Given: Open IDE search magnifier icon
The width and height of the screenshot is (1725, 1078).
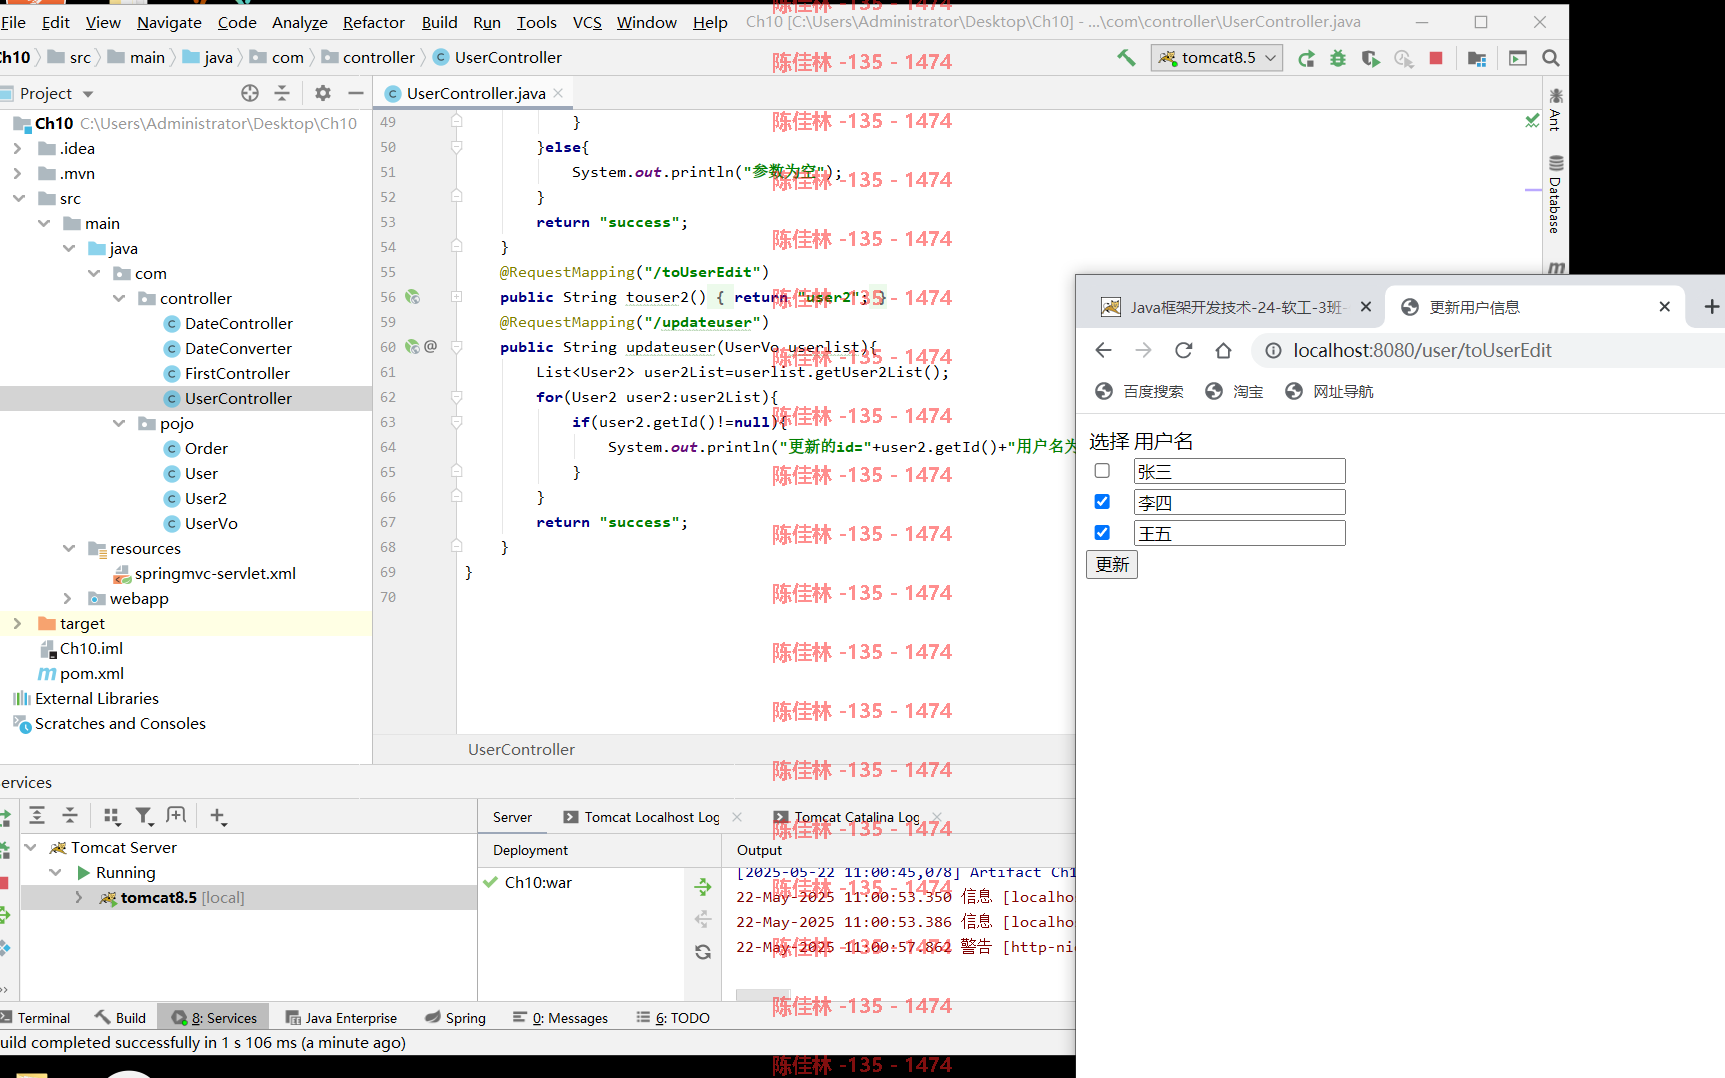Looking at the screenshot, I should click(x=1551, y=58).
